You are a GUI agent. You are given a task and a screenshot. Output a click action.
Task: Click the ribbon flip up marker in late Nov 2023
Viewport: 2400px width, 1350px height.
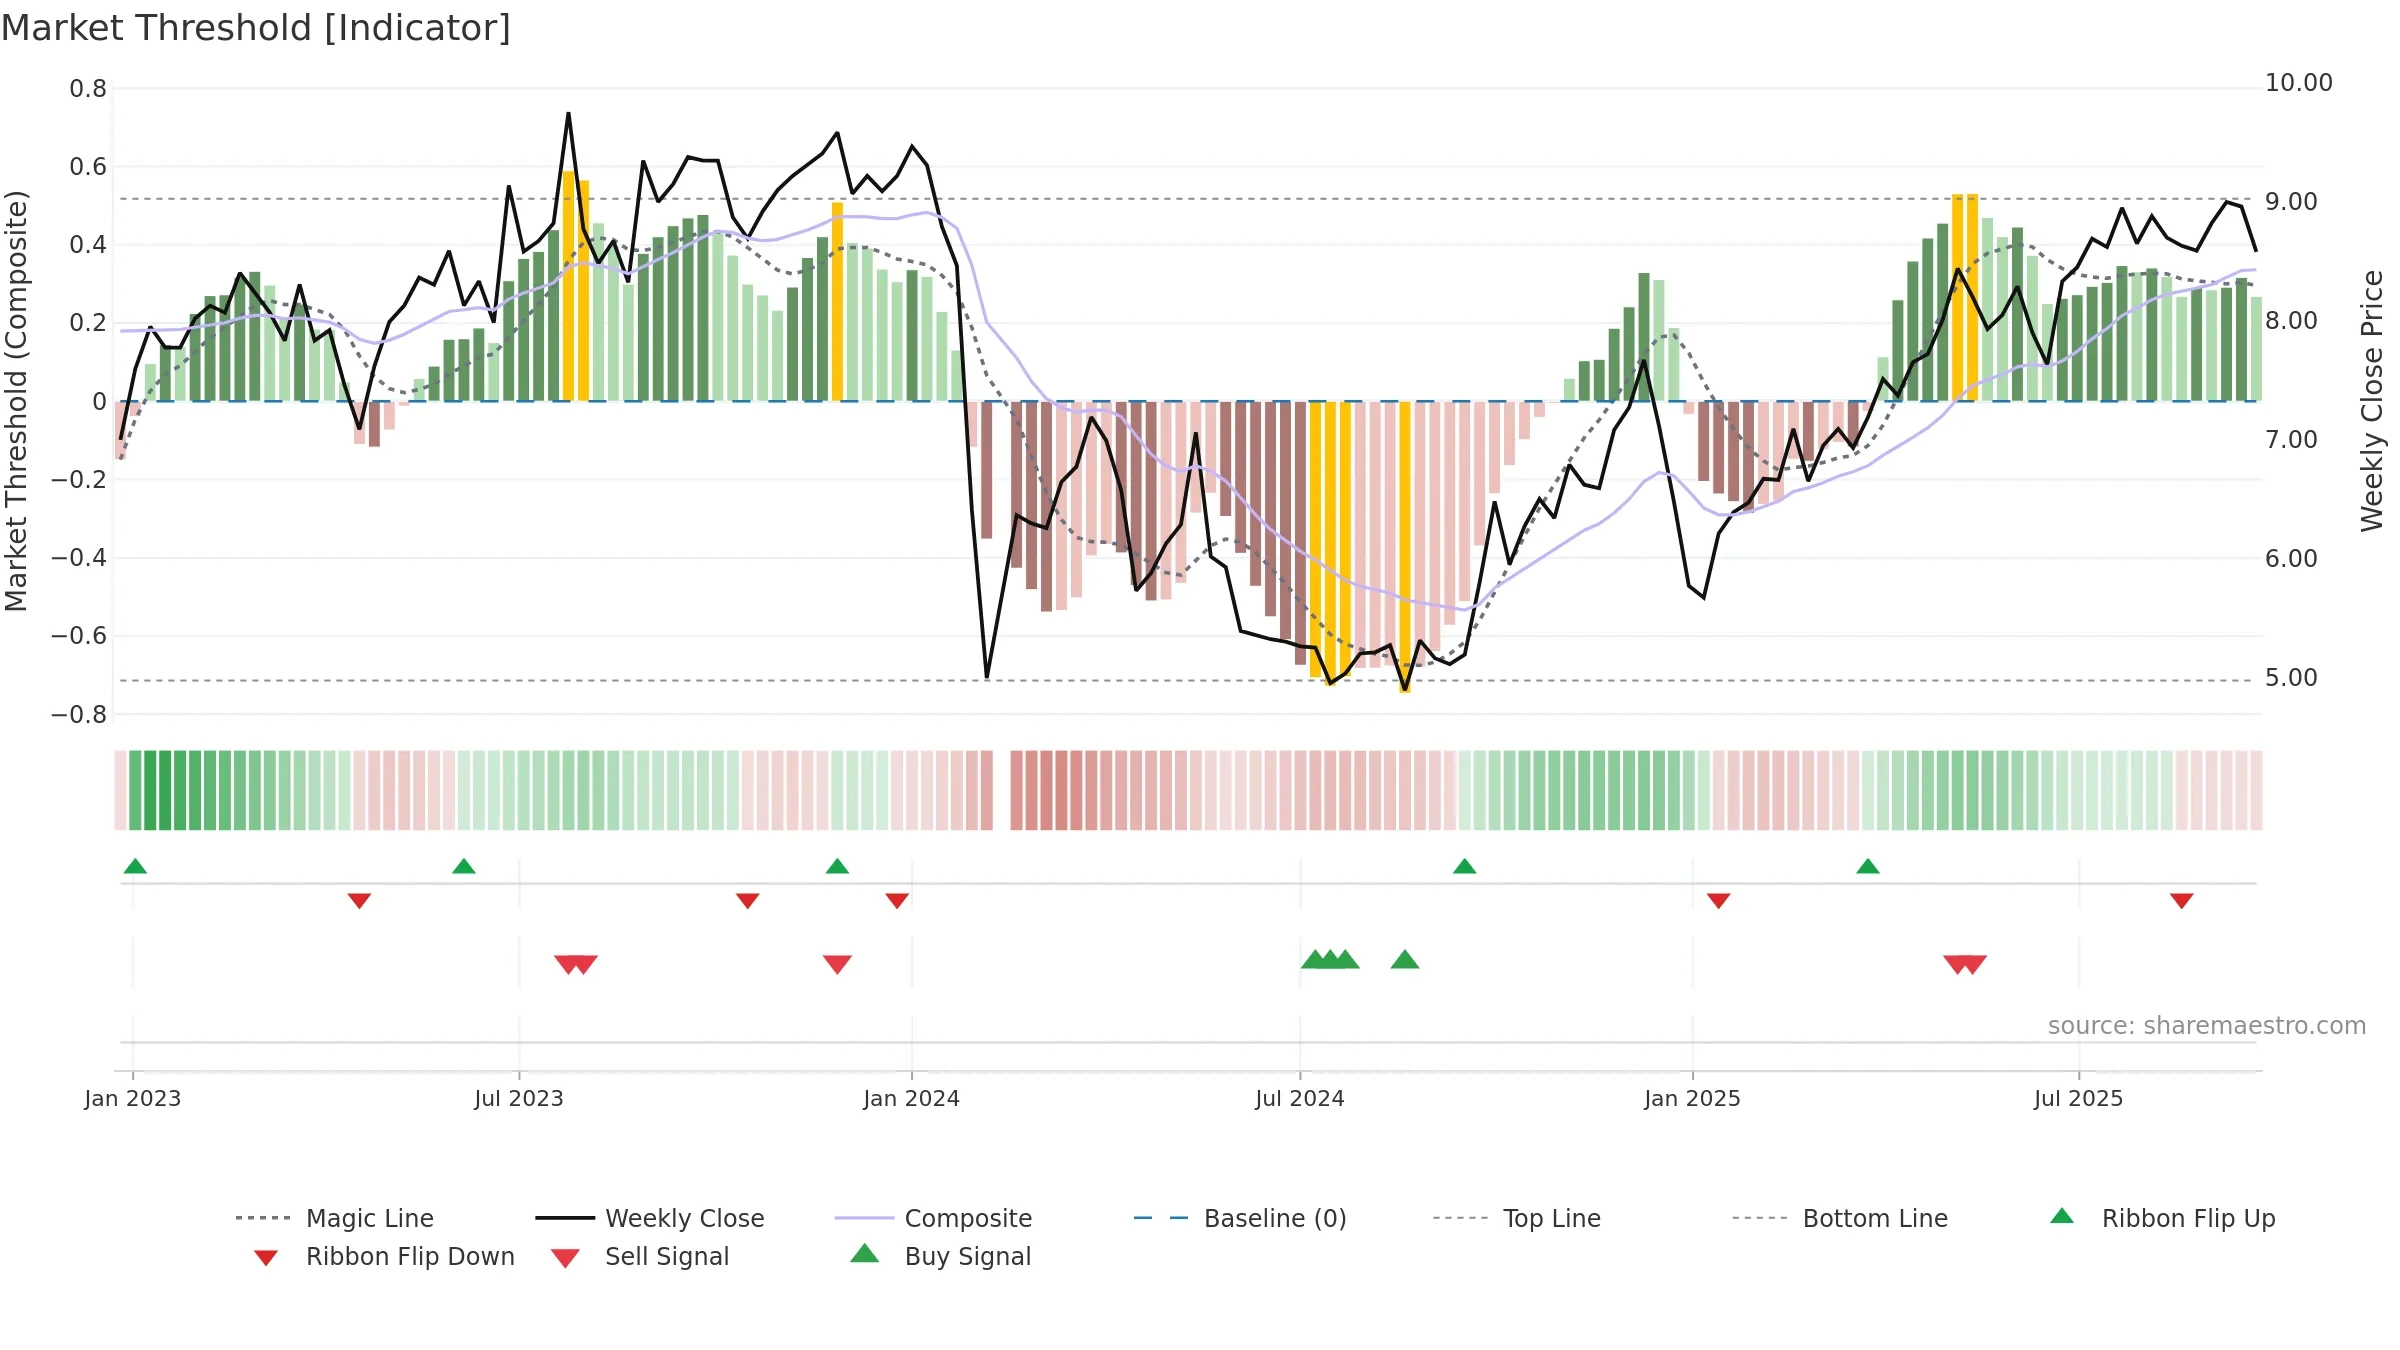click(837, 866)
